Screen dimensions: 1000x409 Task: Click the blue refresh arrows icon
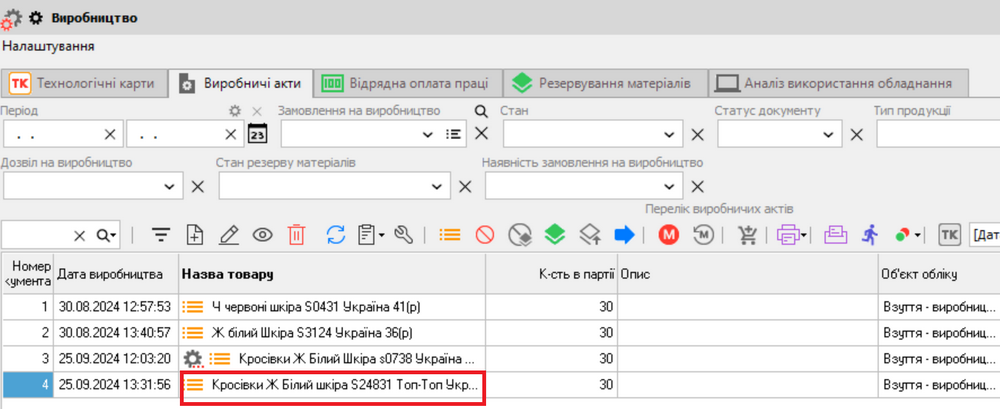coord(336,235)
